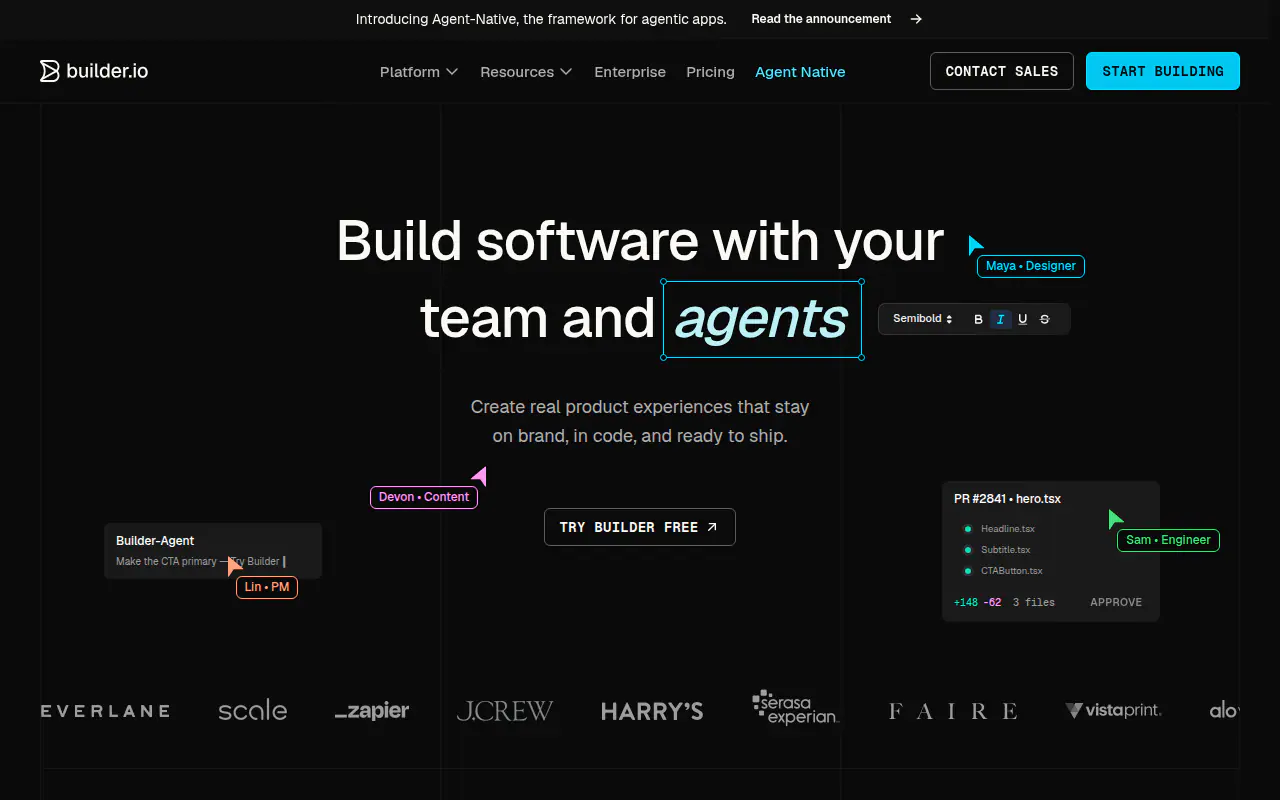Expand the Resources menu
This screenshot has height=800, width=1280.
click(526, 72)
